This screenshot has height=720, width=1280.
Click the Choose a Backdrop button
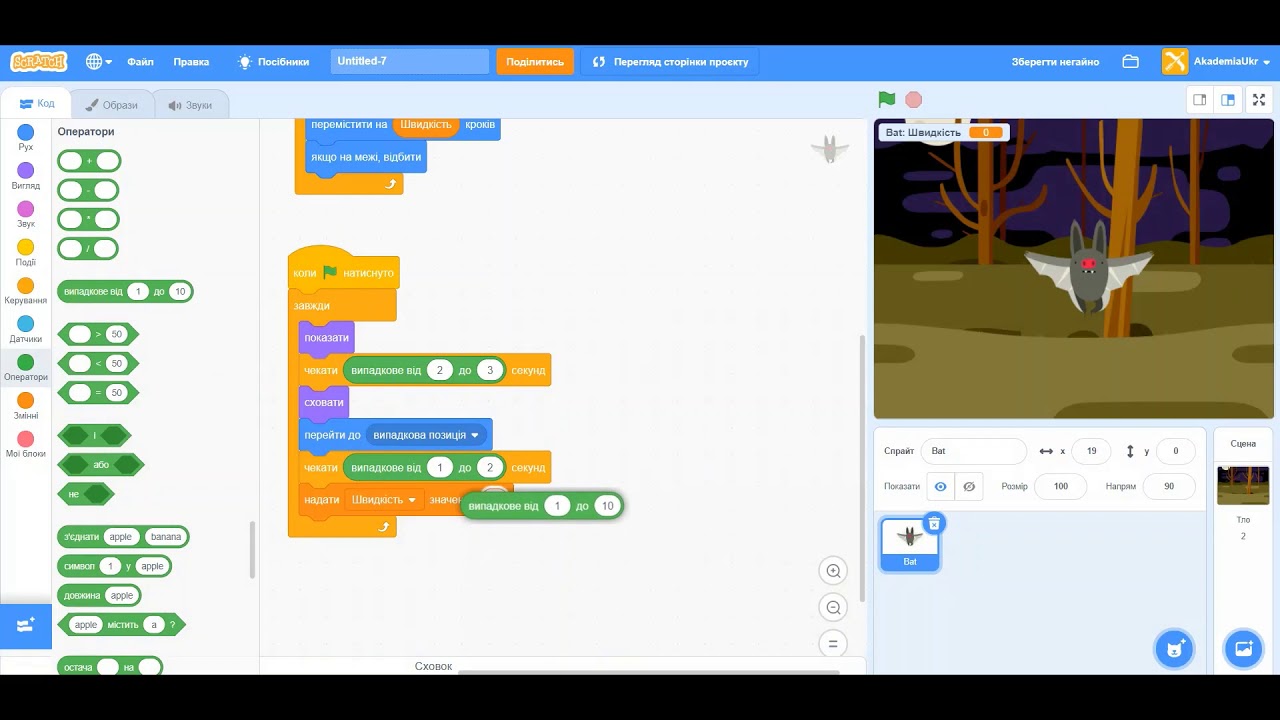1244,648
